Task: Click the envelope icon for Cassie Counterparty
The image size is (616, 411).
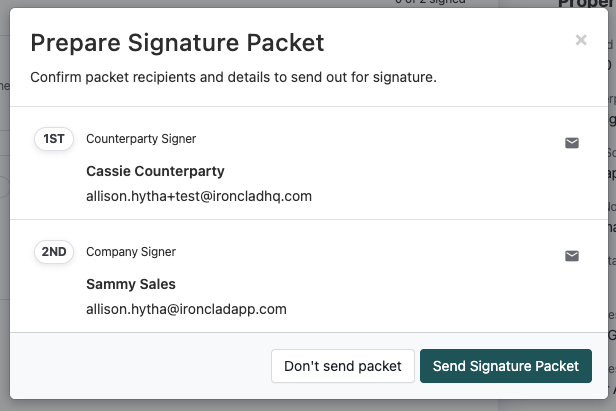Action: point(572,143)
